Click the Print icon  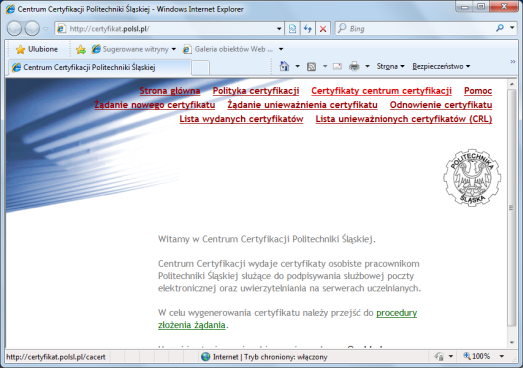point(354,66)
